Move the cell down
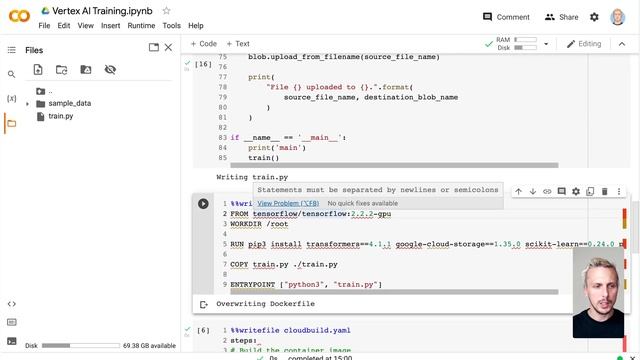The width and height of the screenshot is (640, 360). point(533,191)
